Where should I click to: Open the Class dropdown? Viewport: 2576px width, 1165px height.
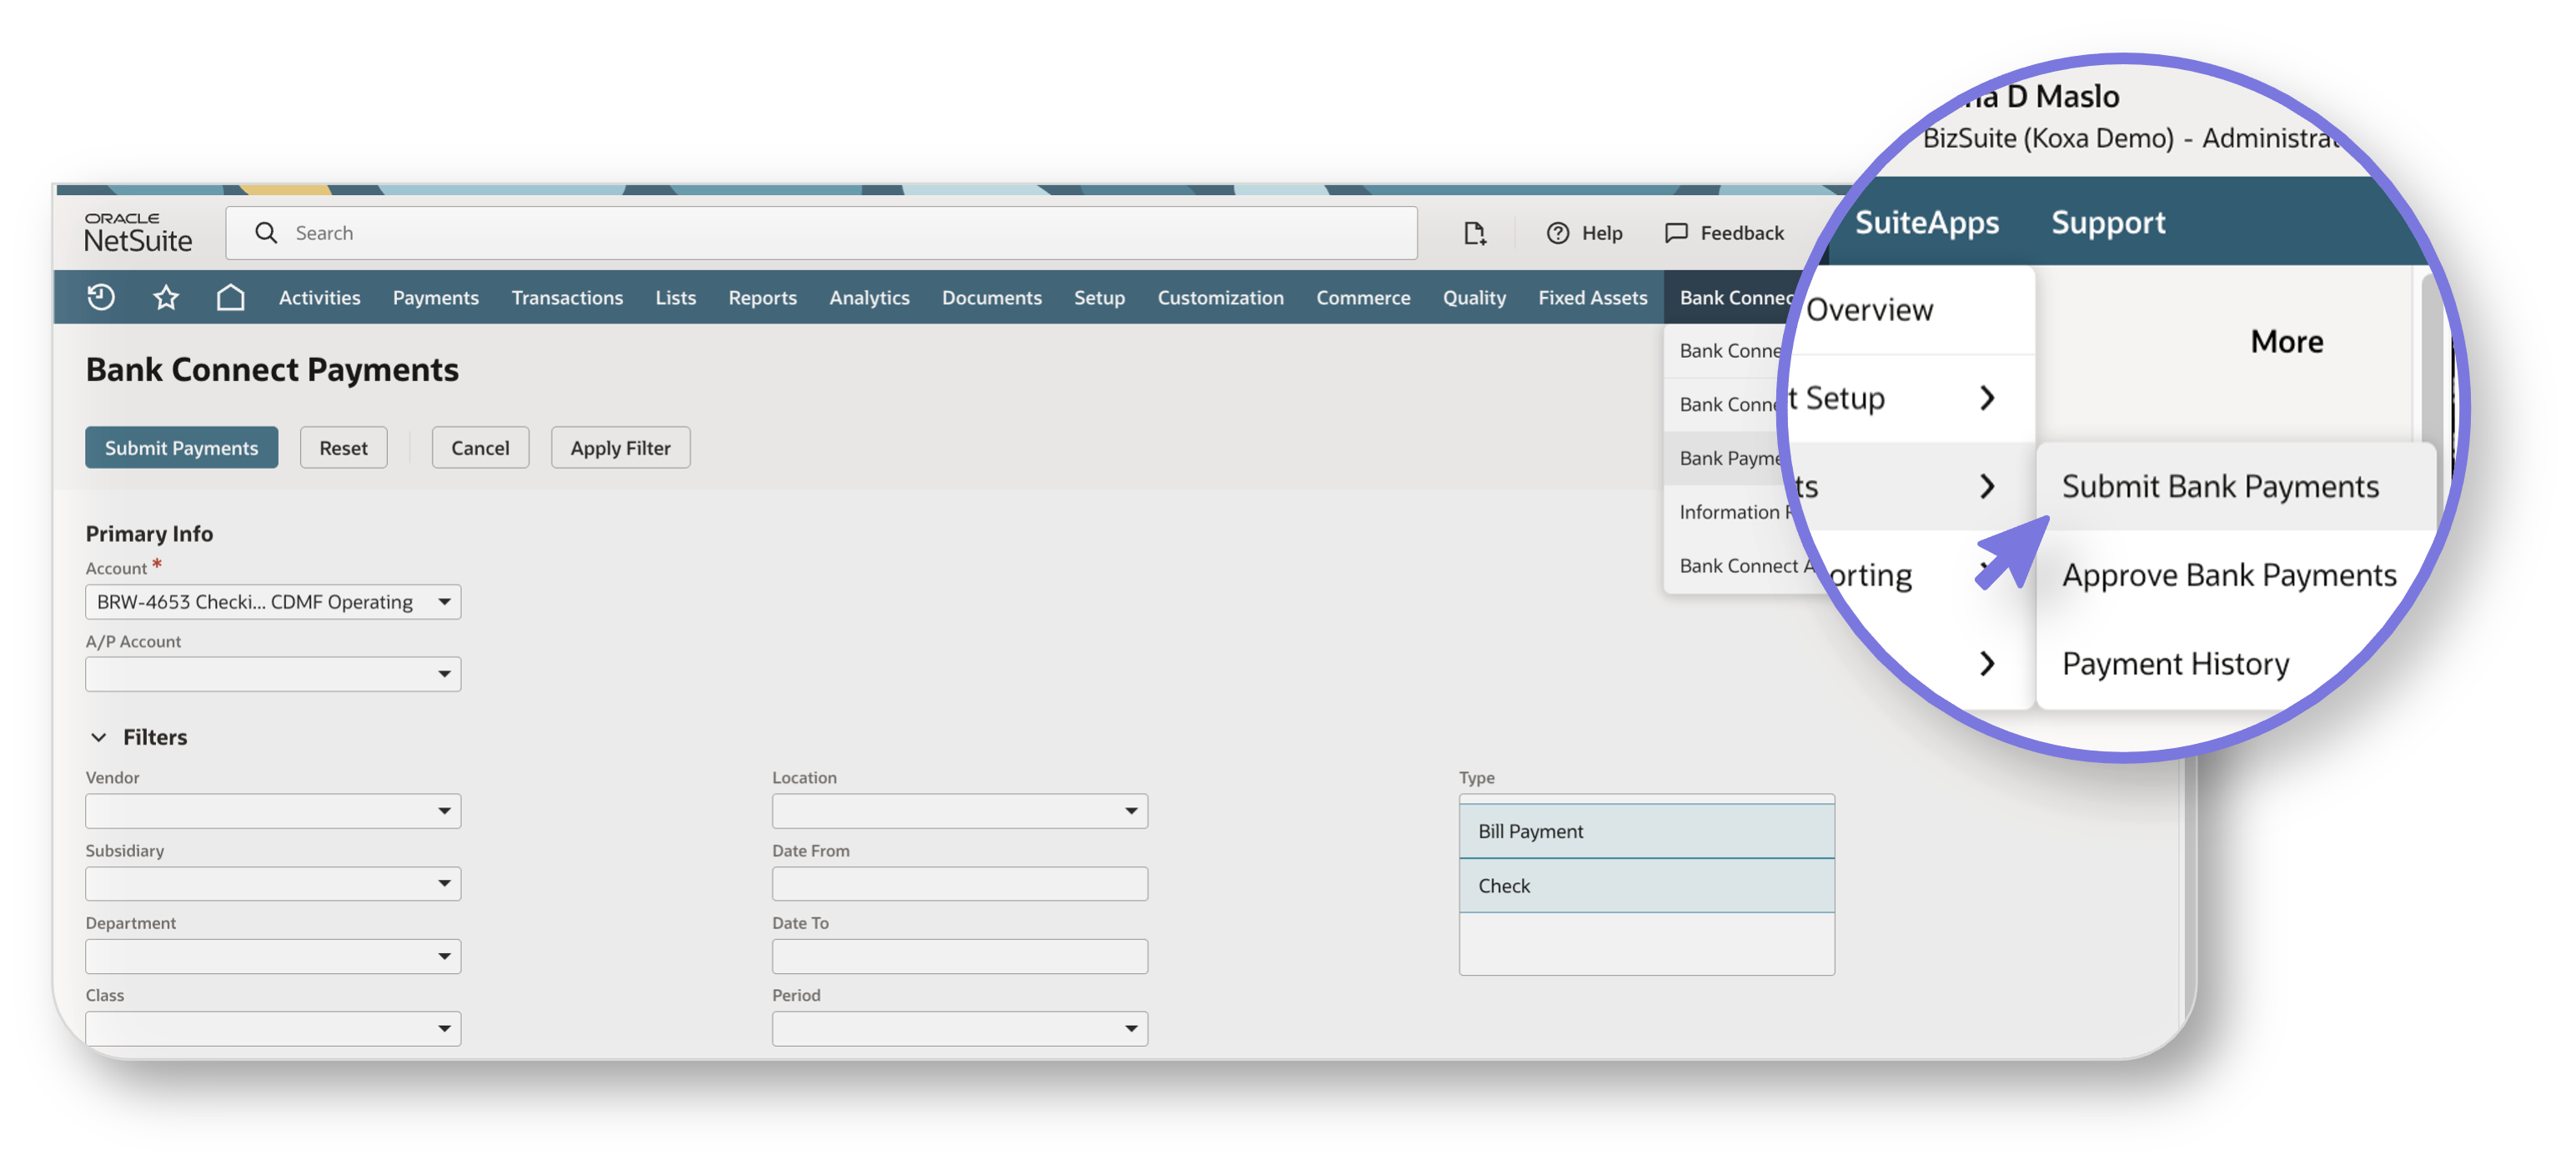coord(273,1029)
